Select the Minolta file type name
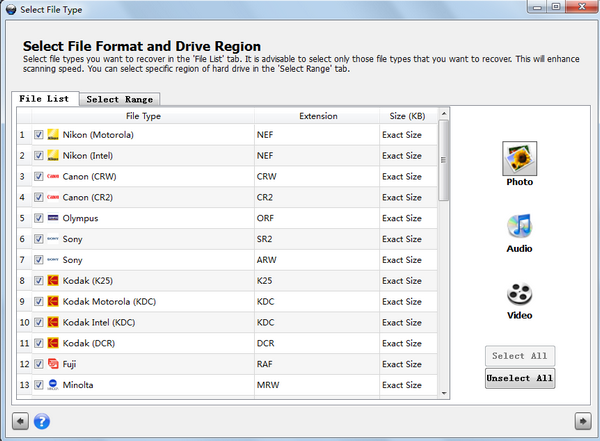600x441 pixels. point(78,385)
